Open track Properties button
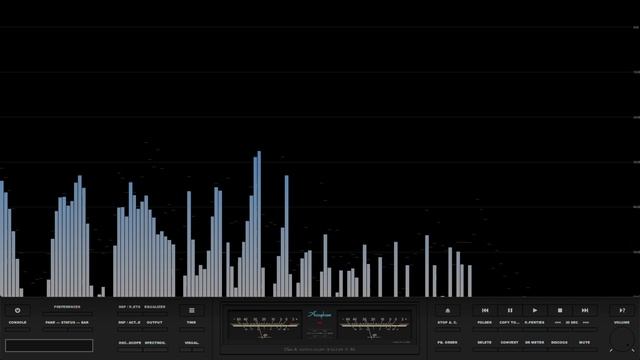 [534, 322]
